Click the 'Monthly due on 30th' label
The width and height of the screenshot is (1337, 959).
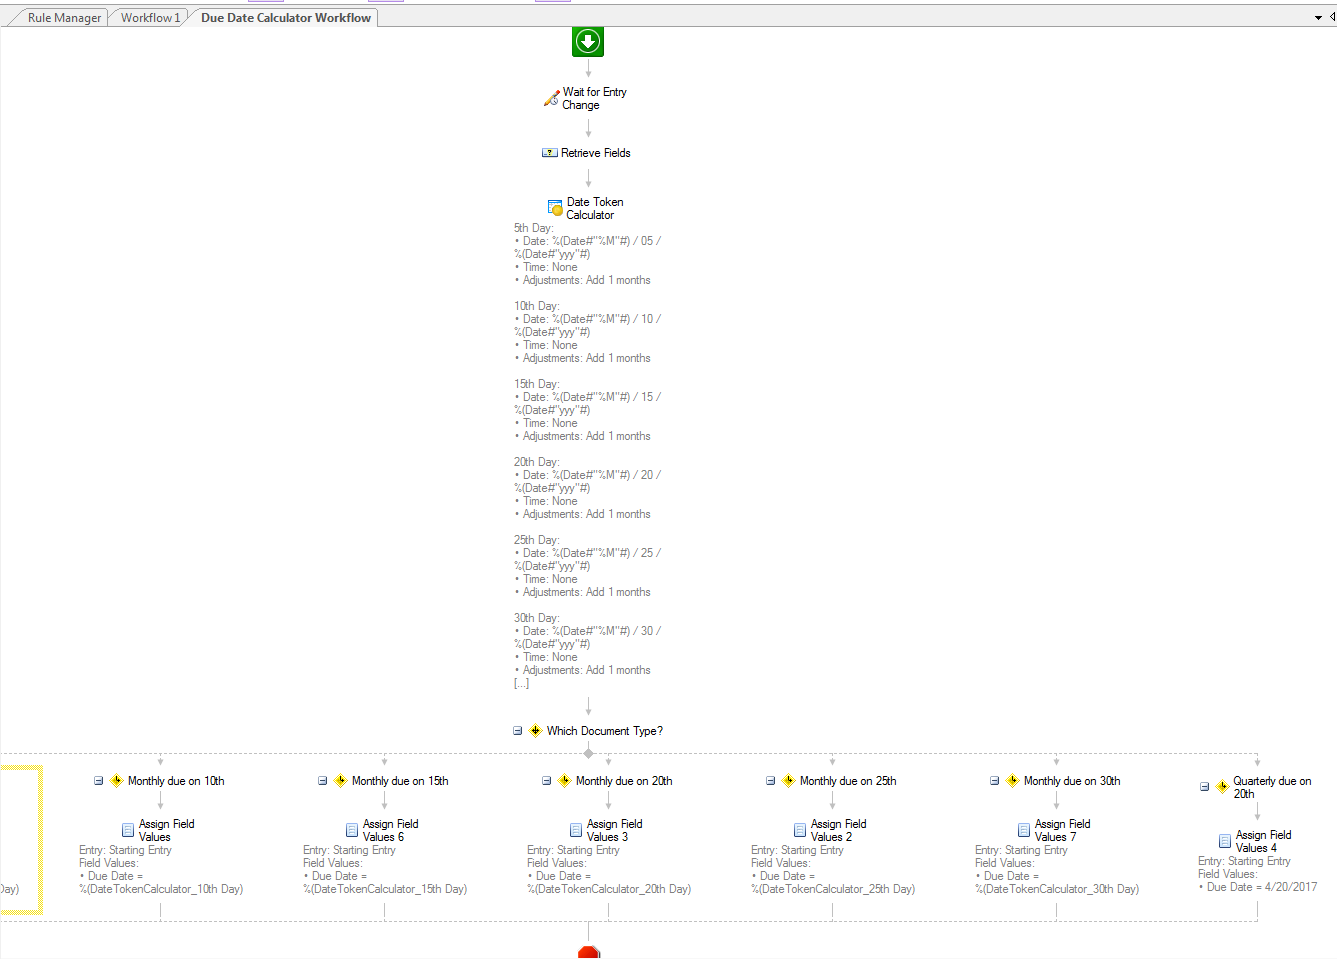point(1072,781)
